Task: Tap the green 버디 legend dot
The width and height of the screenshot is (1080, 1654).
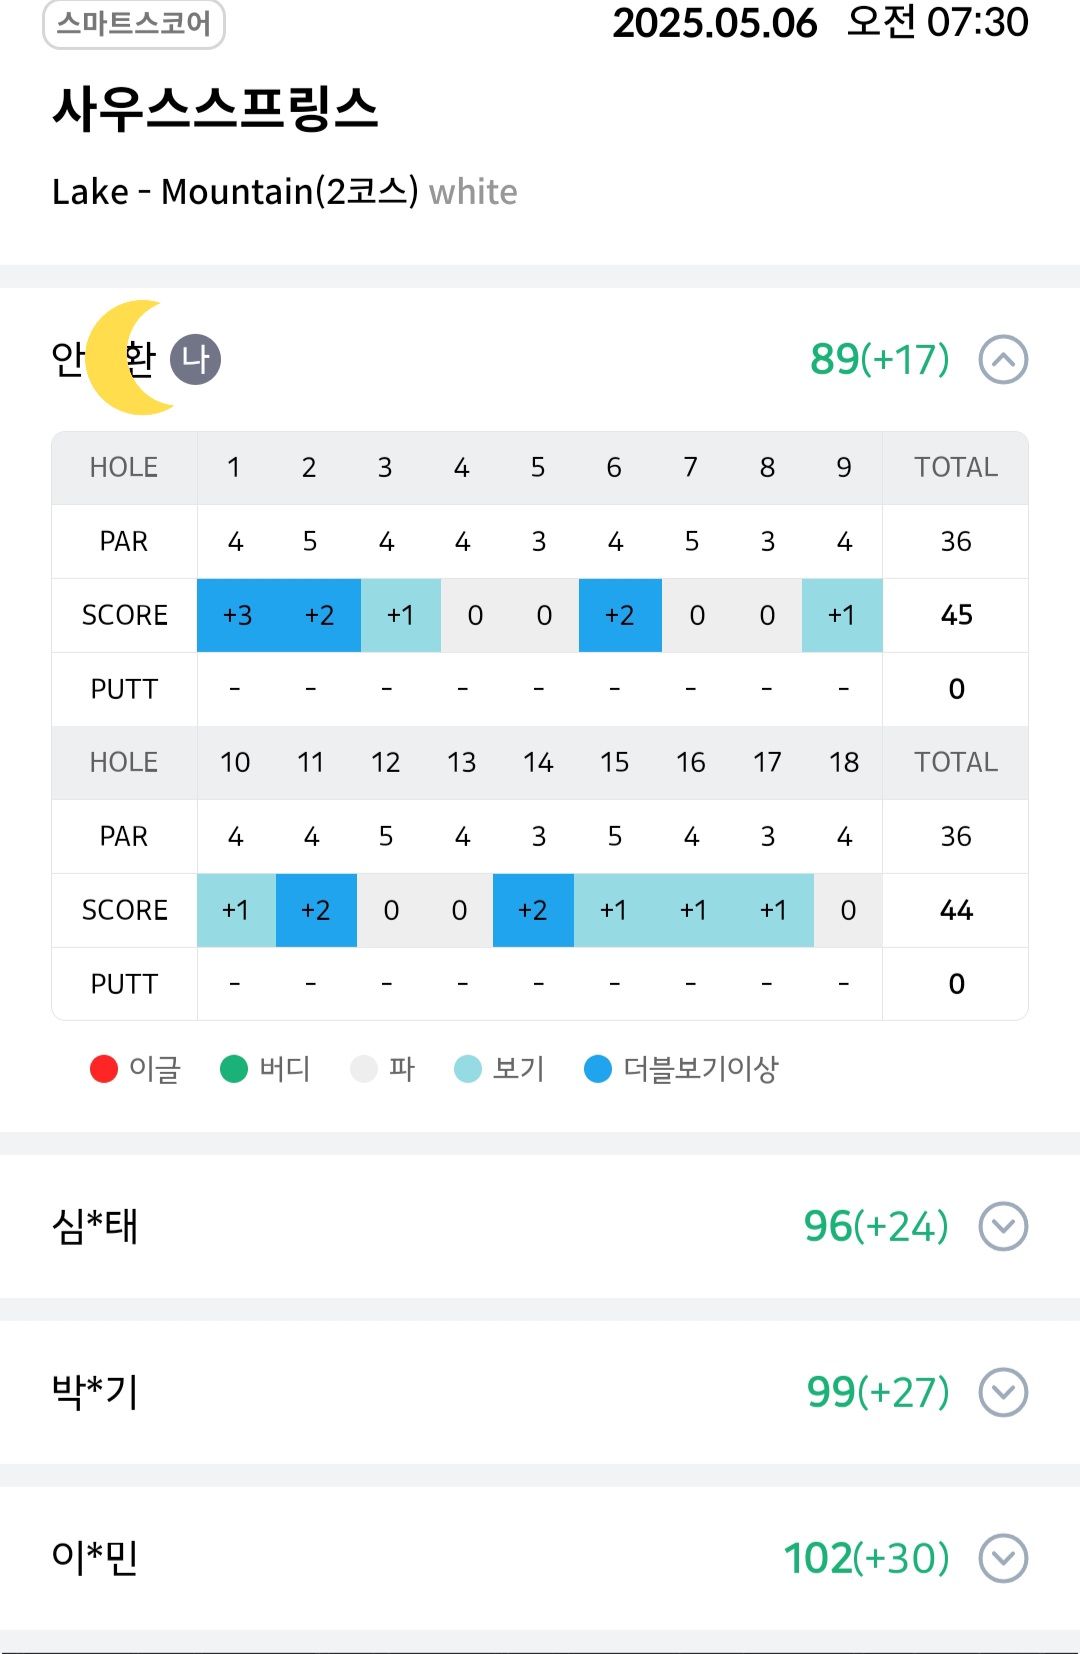Action: point(234,1069)
